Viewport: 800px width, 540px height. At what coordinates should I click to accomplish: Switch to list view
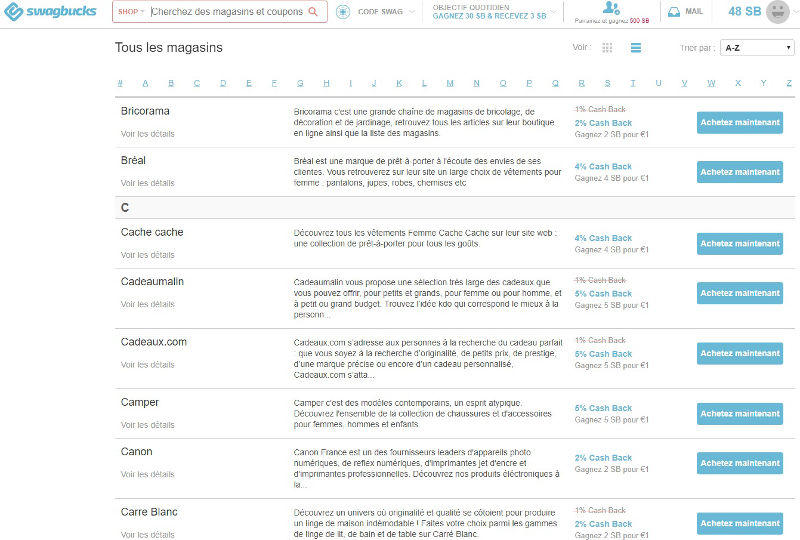tap(636, 47)
